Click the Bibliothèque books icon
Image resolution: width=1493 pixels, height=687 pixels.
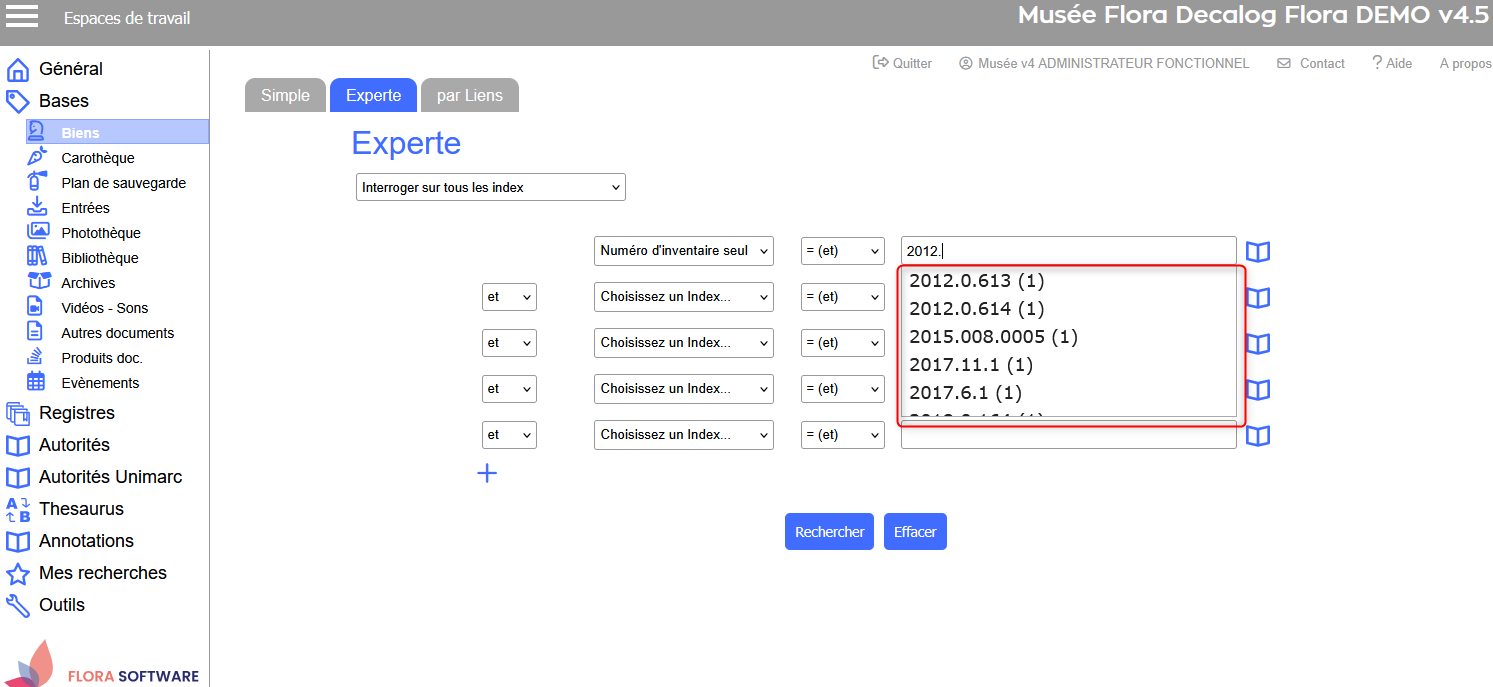[37, 257]
